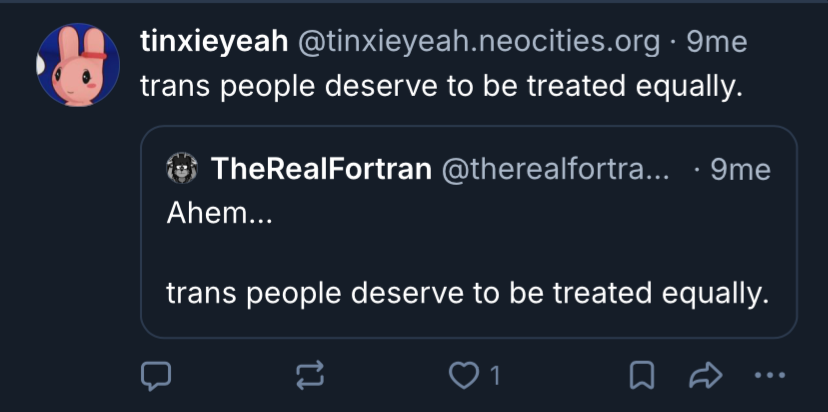Open the three-dot more options menu

(x=770, y=376)
